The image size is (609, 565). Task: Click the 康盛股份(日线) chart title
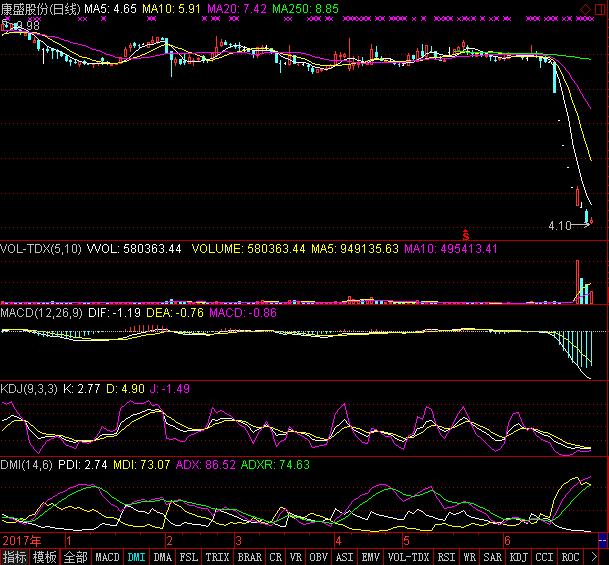pos(40,9)
